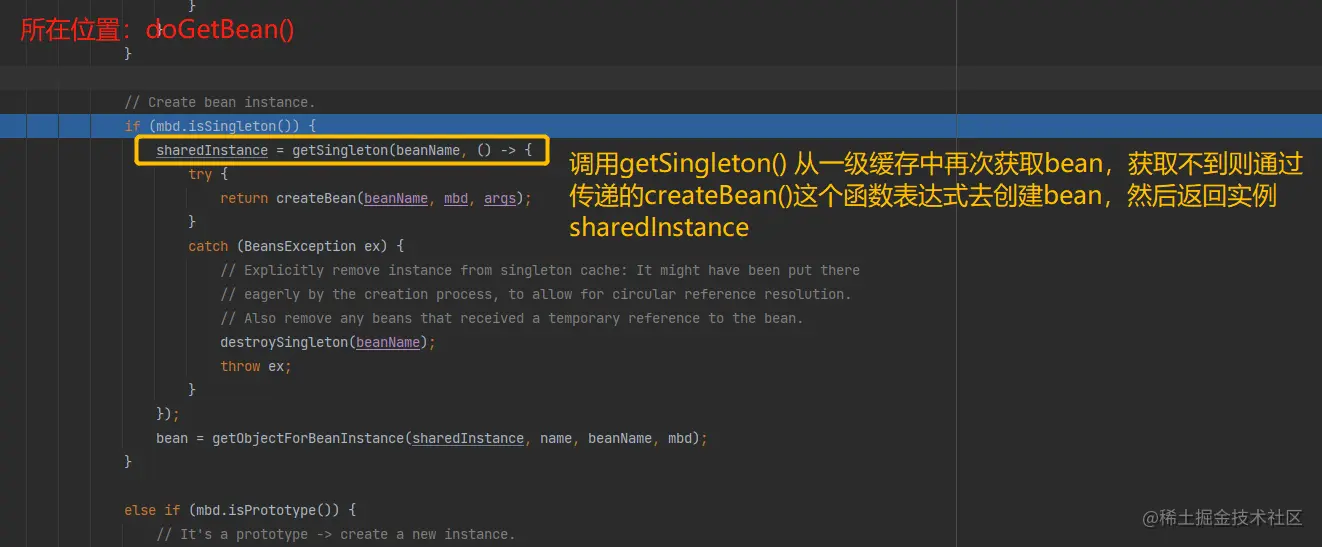Click the createBean method call
The height and width of the screenshot is (547, 1322).
tap(316, 198)
